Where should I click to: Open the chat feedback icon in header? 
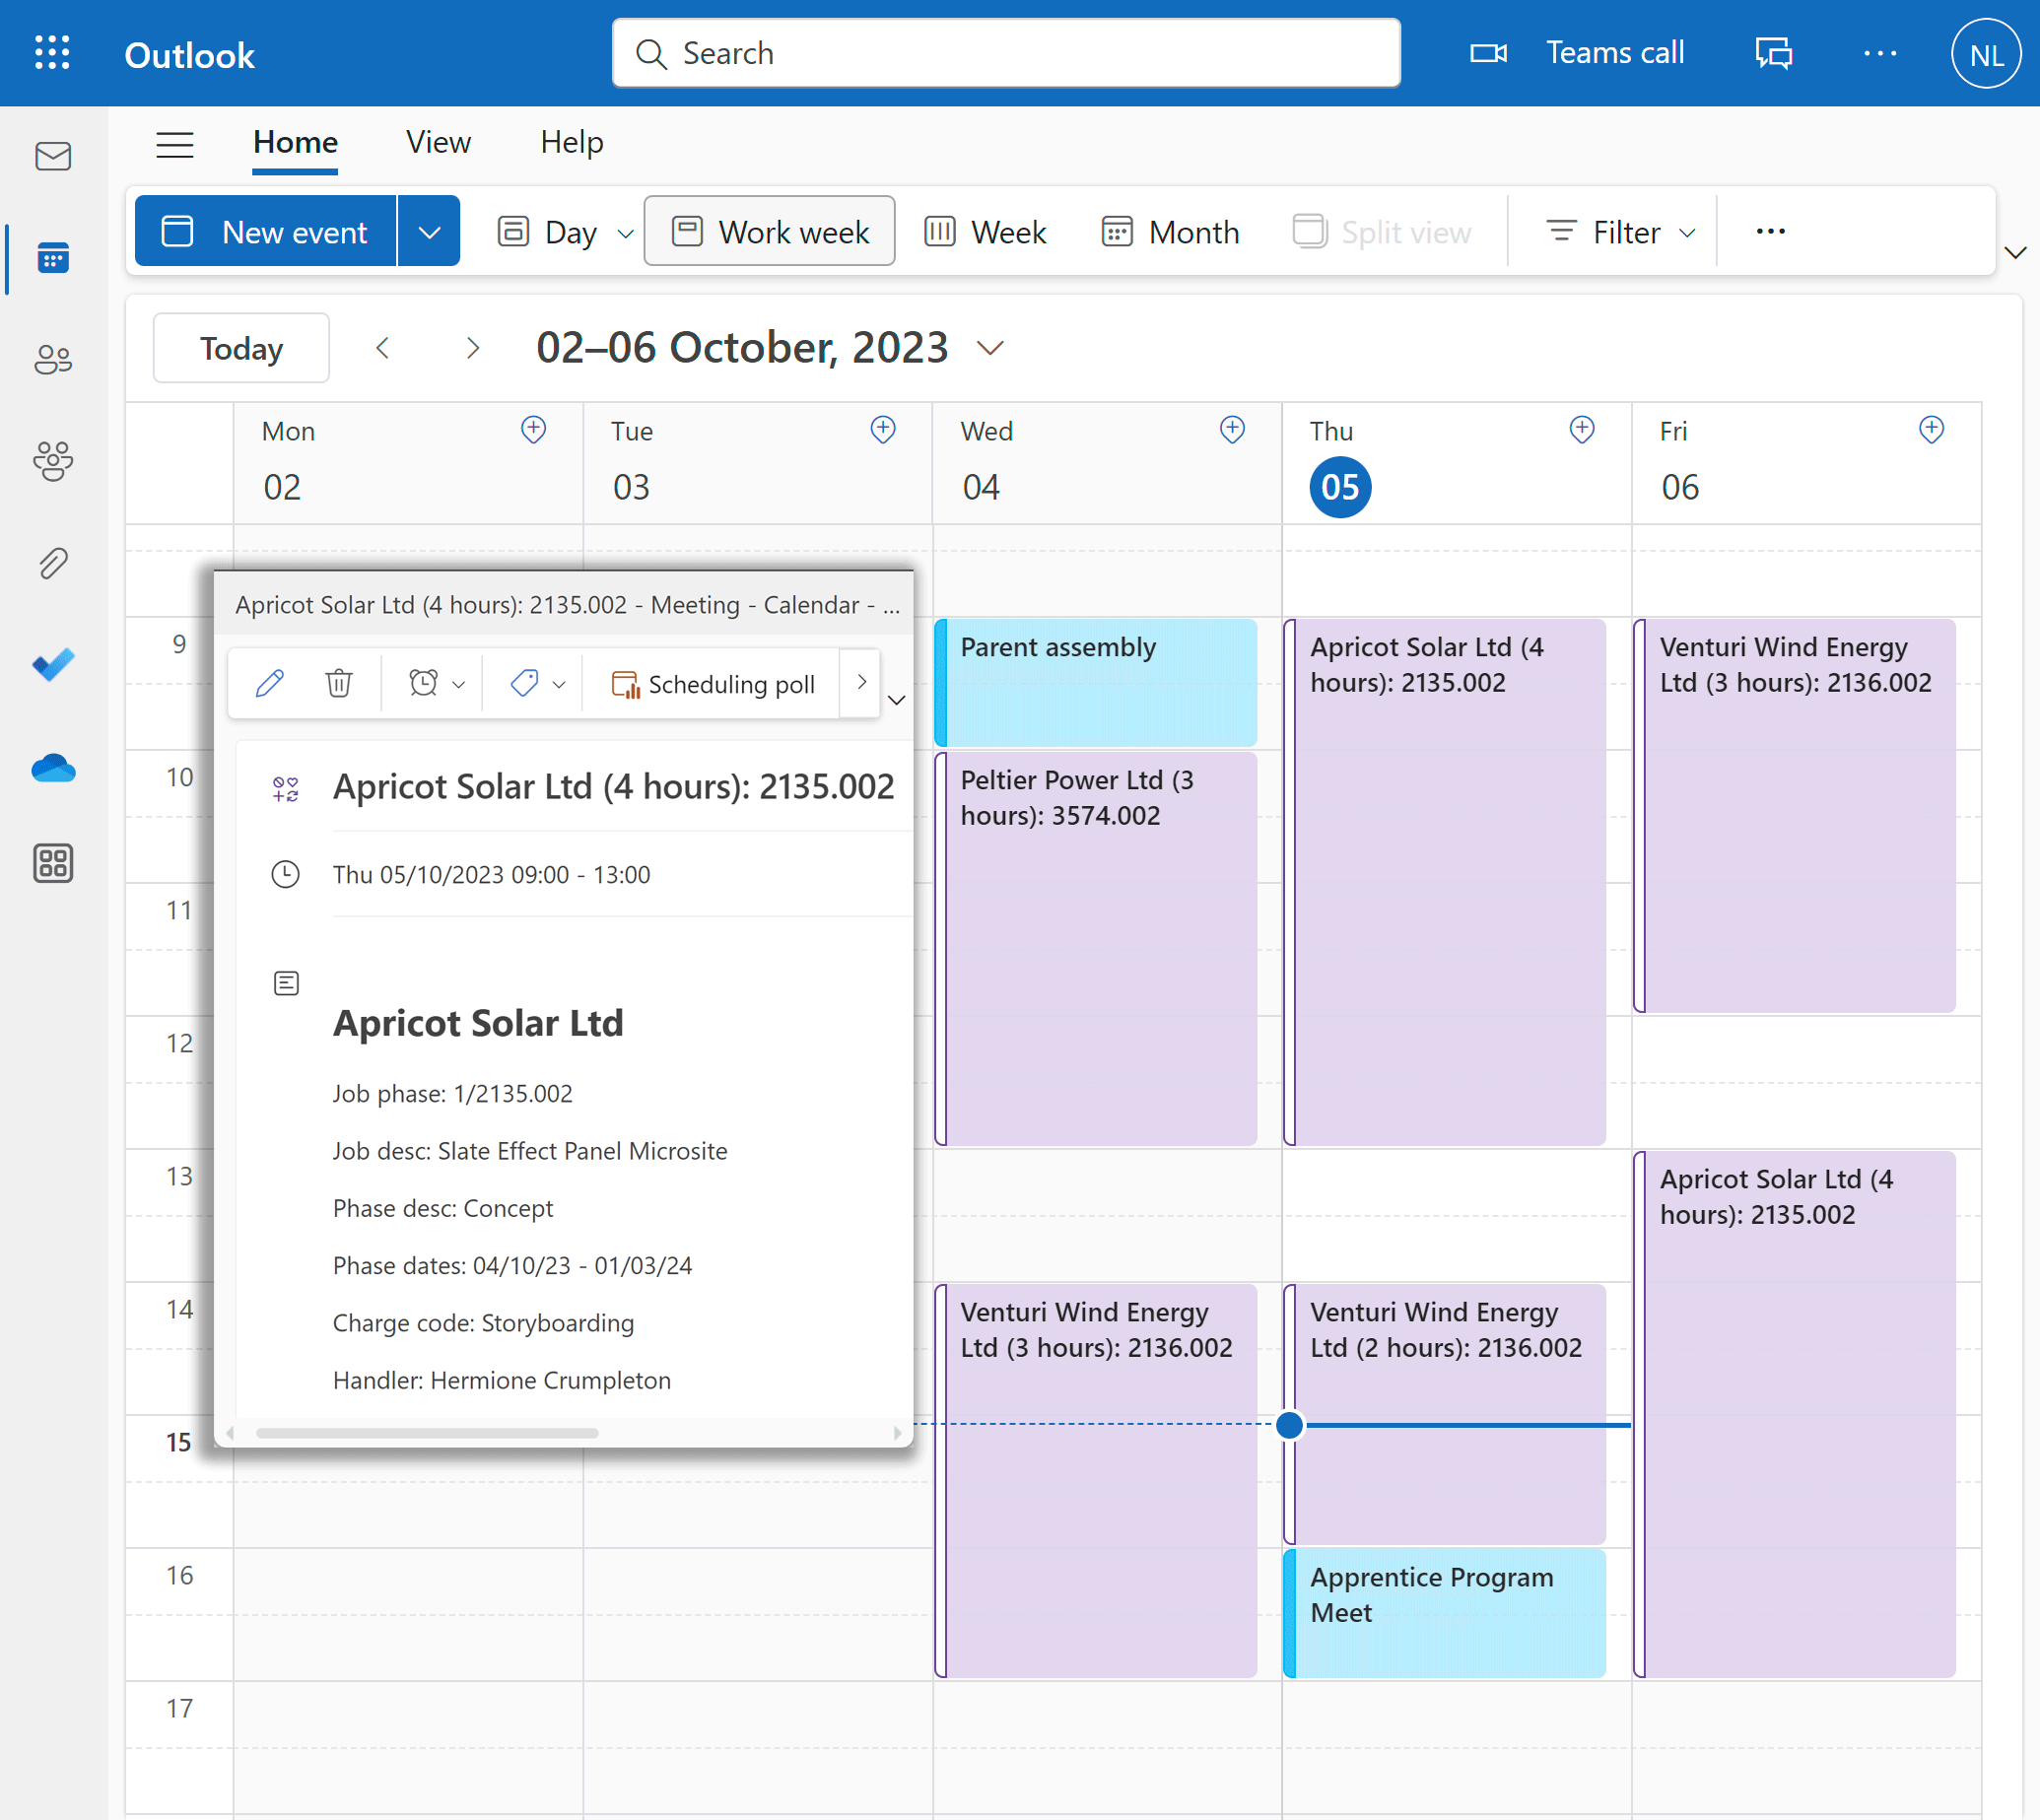pos(1773,53)
